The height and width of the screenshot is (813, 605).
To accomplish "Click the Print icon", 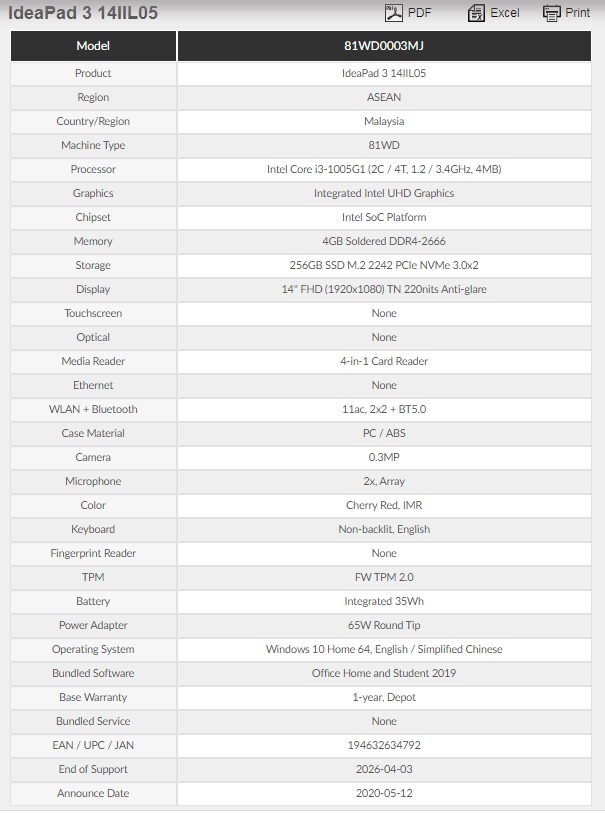I will point(551,13).
